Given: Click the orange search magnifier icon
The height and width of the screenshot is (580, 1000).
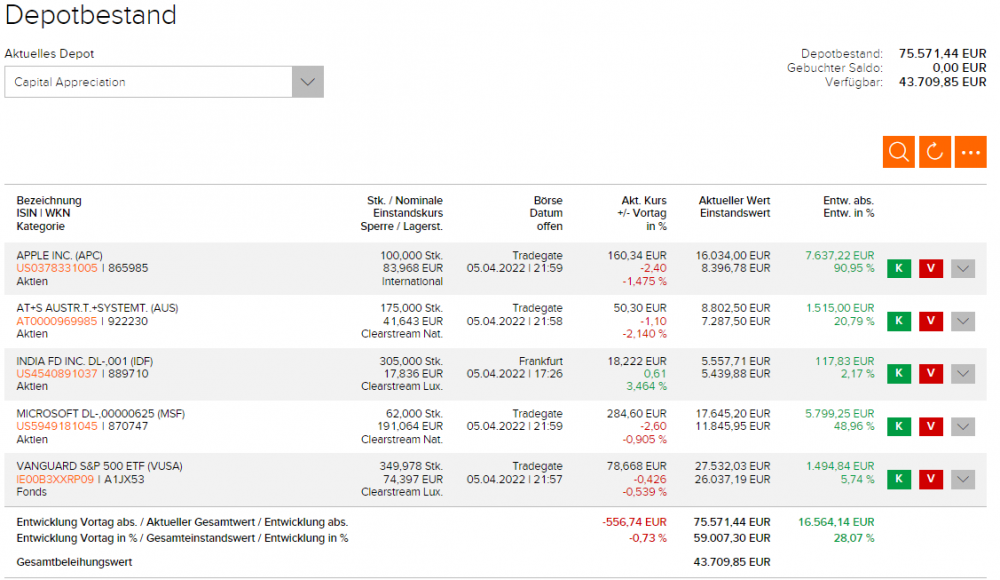Looking at the screenshot, I should (899, 152).
